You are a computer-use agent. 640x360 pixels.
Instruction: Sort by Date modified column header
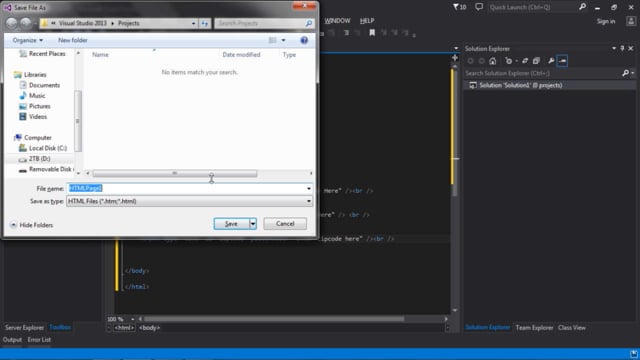[241, 54]
